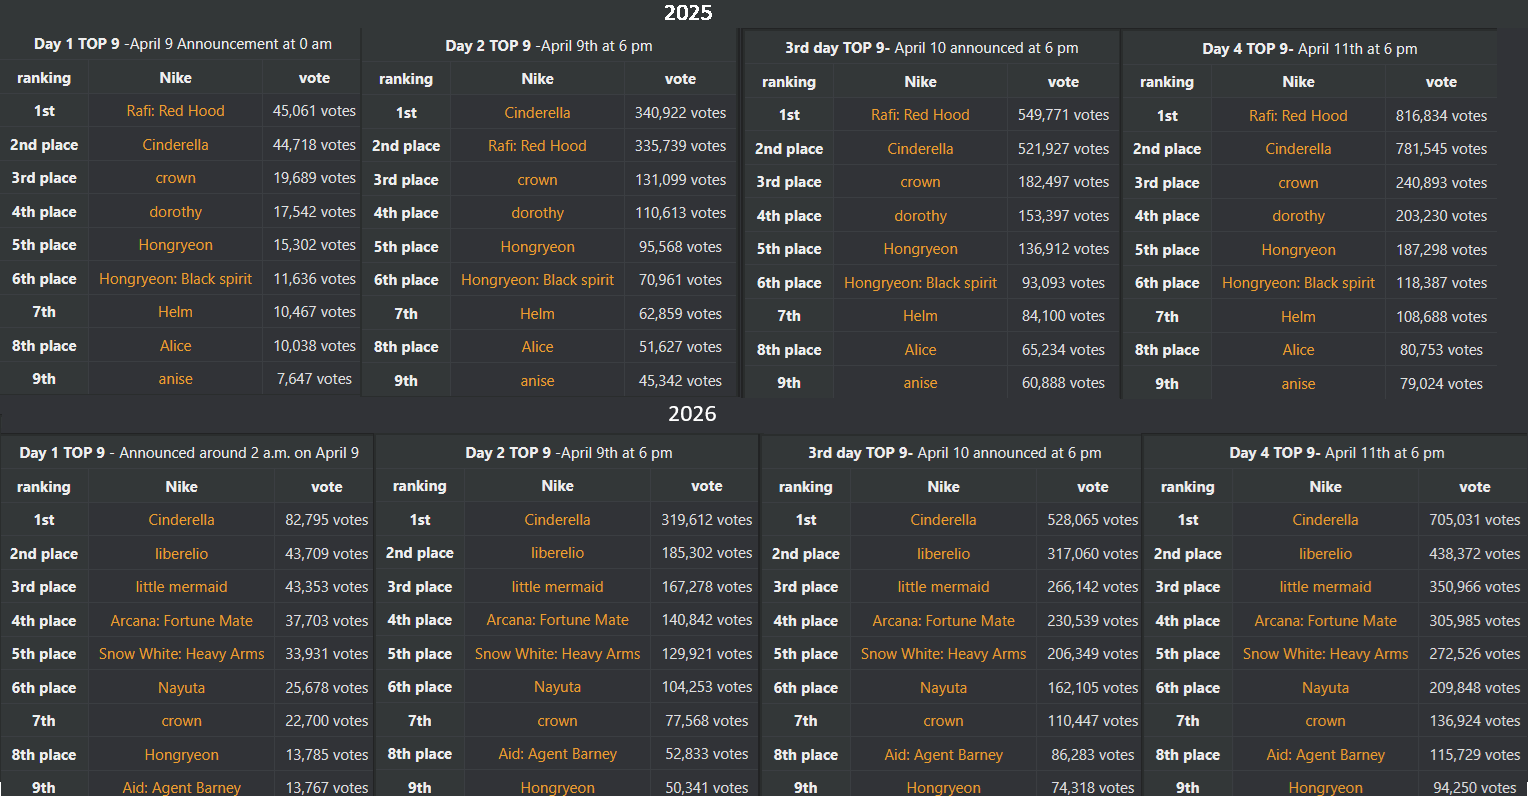Click the '108,688 votes' cell
The height and width of the screenshot is (796, 1528).
click(1441, 317)
